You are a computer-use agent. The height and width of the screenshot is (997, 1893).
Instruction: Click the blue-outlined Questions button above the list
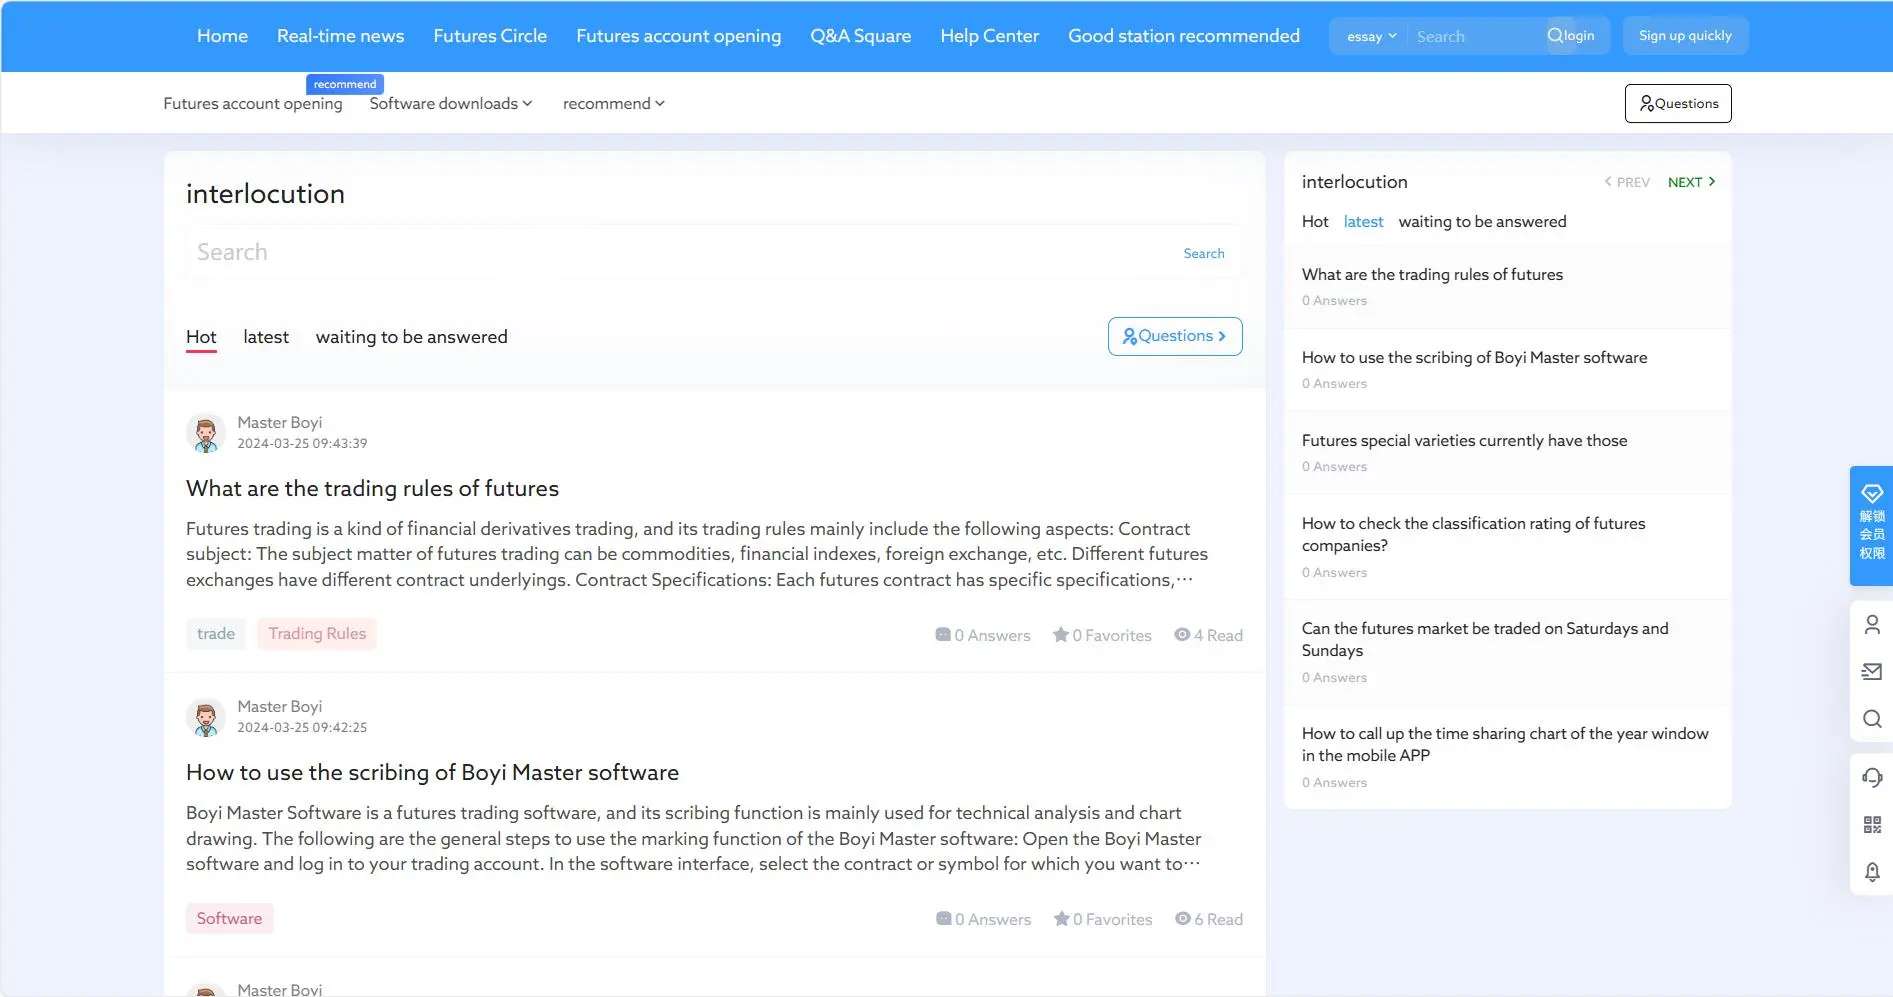1175,336
